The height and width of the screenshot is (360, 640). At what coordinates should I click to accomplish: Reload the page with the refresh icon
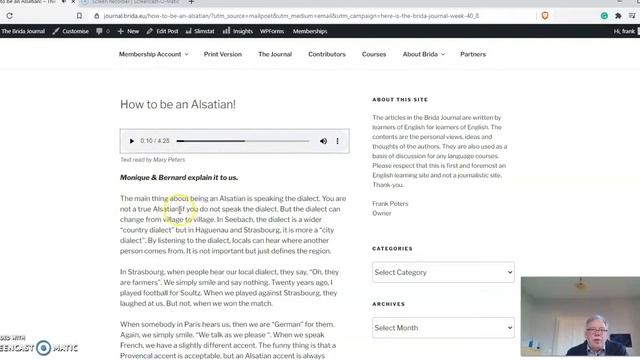9,16
